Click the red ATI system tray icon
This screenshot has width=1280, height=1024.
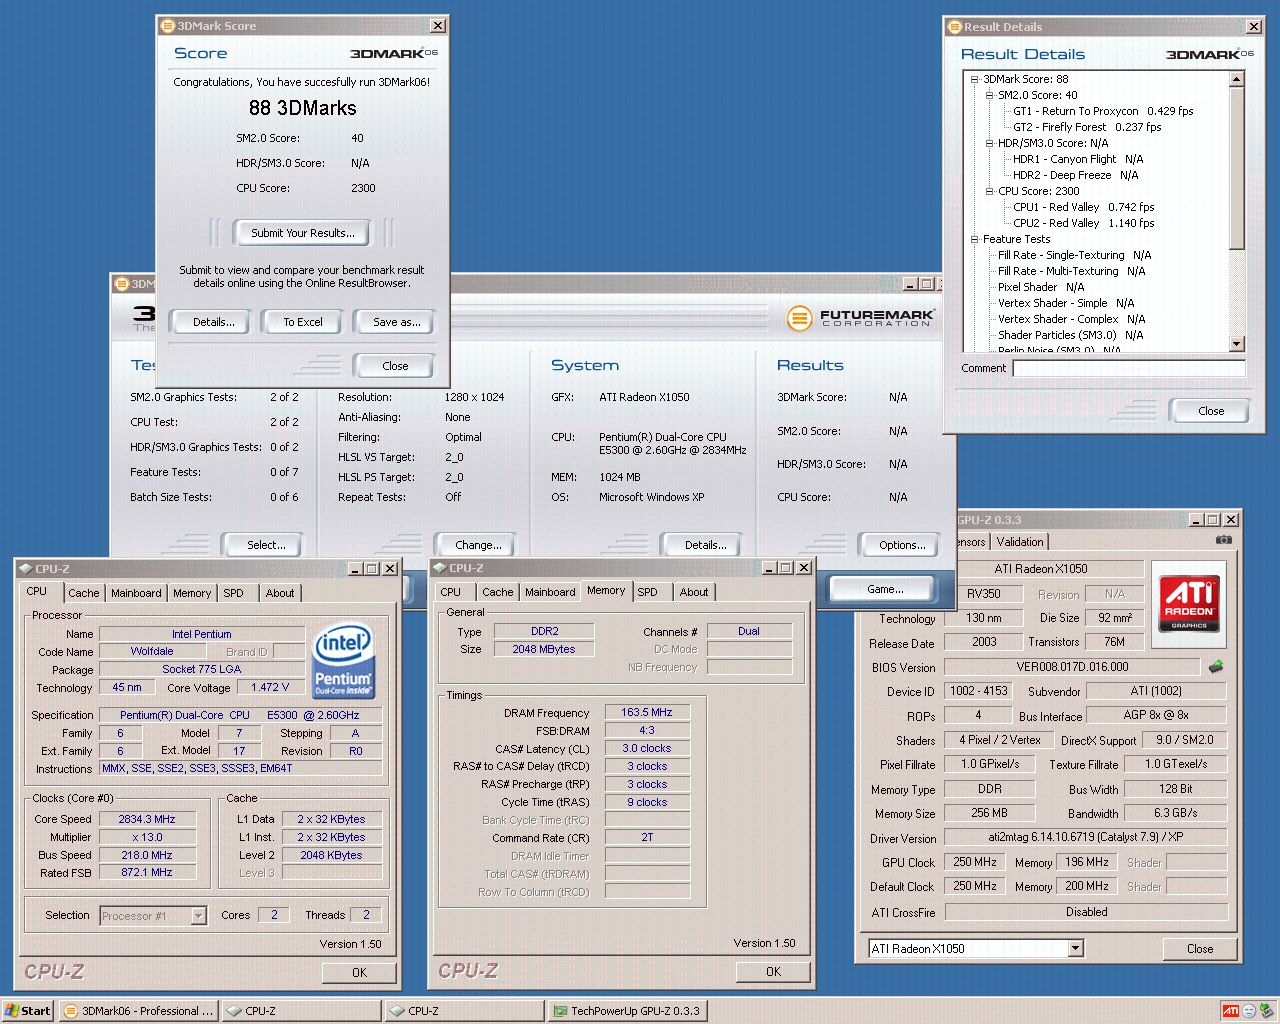click(x=1231, y=1011)
